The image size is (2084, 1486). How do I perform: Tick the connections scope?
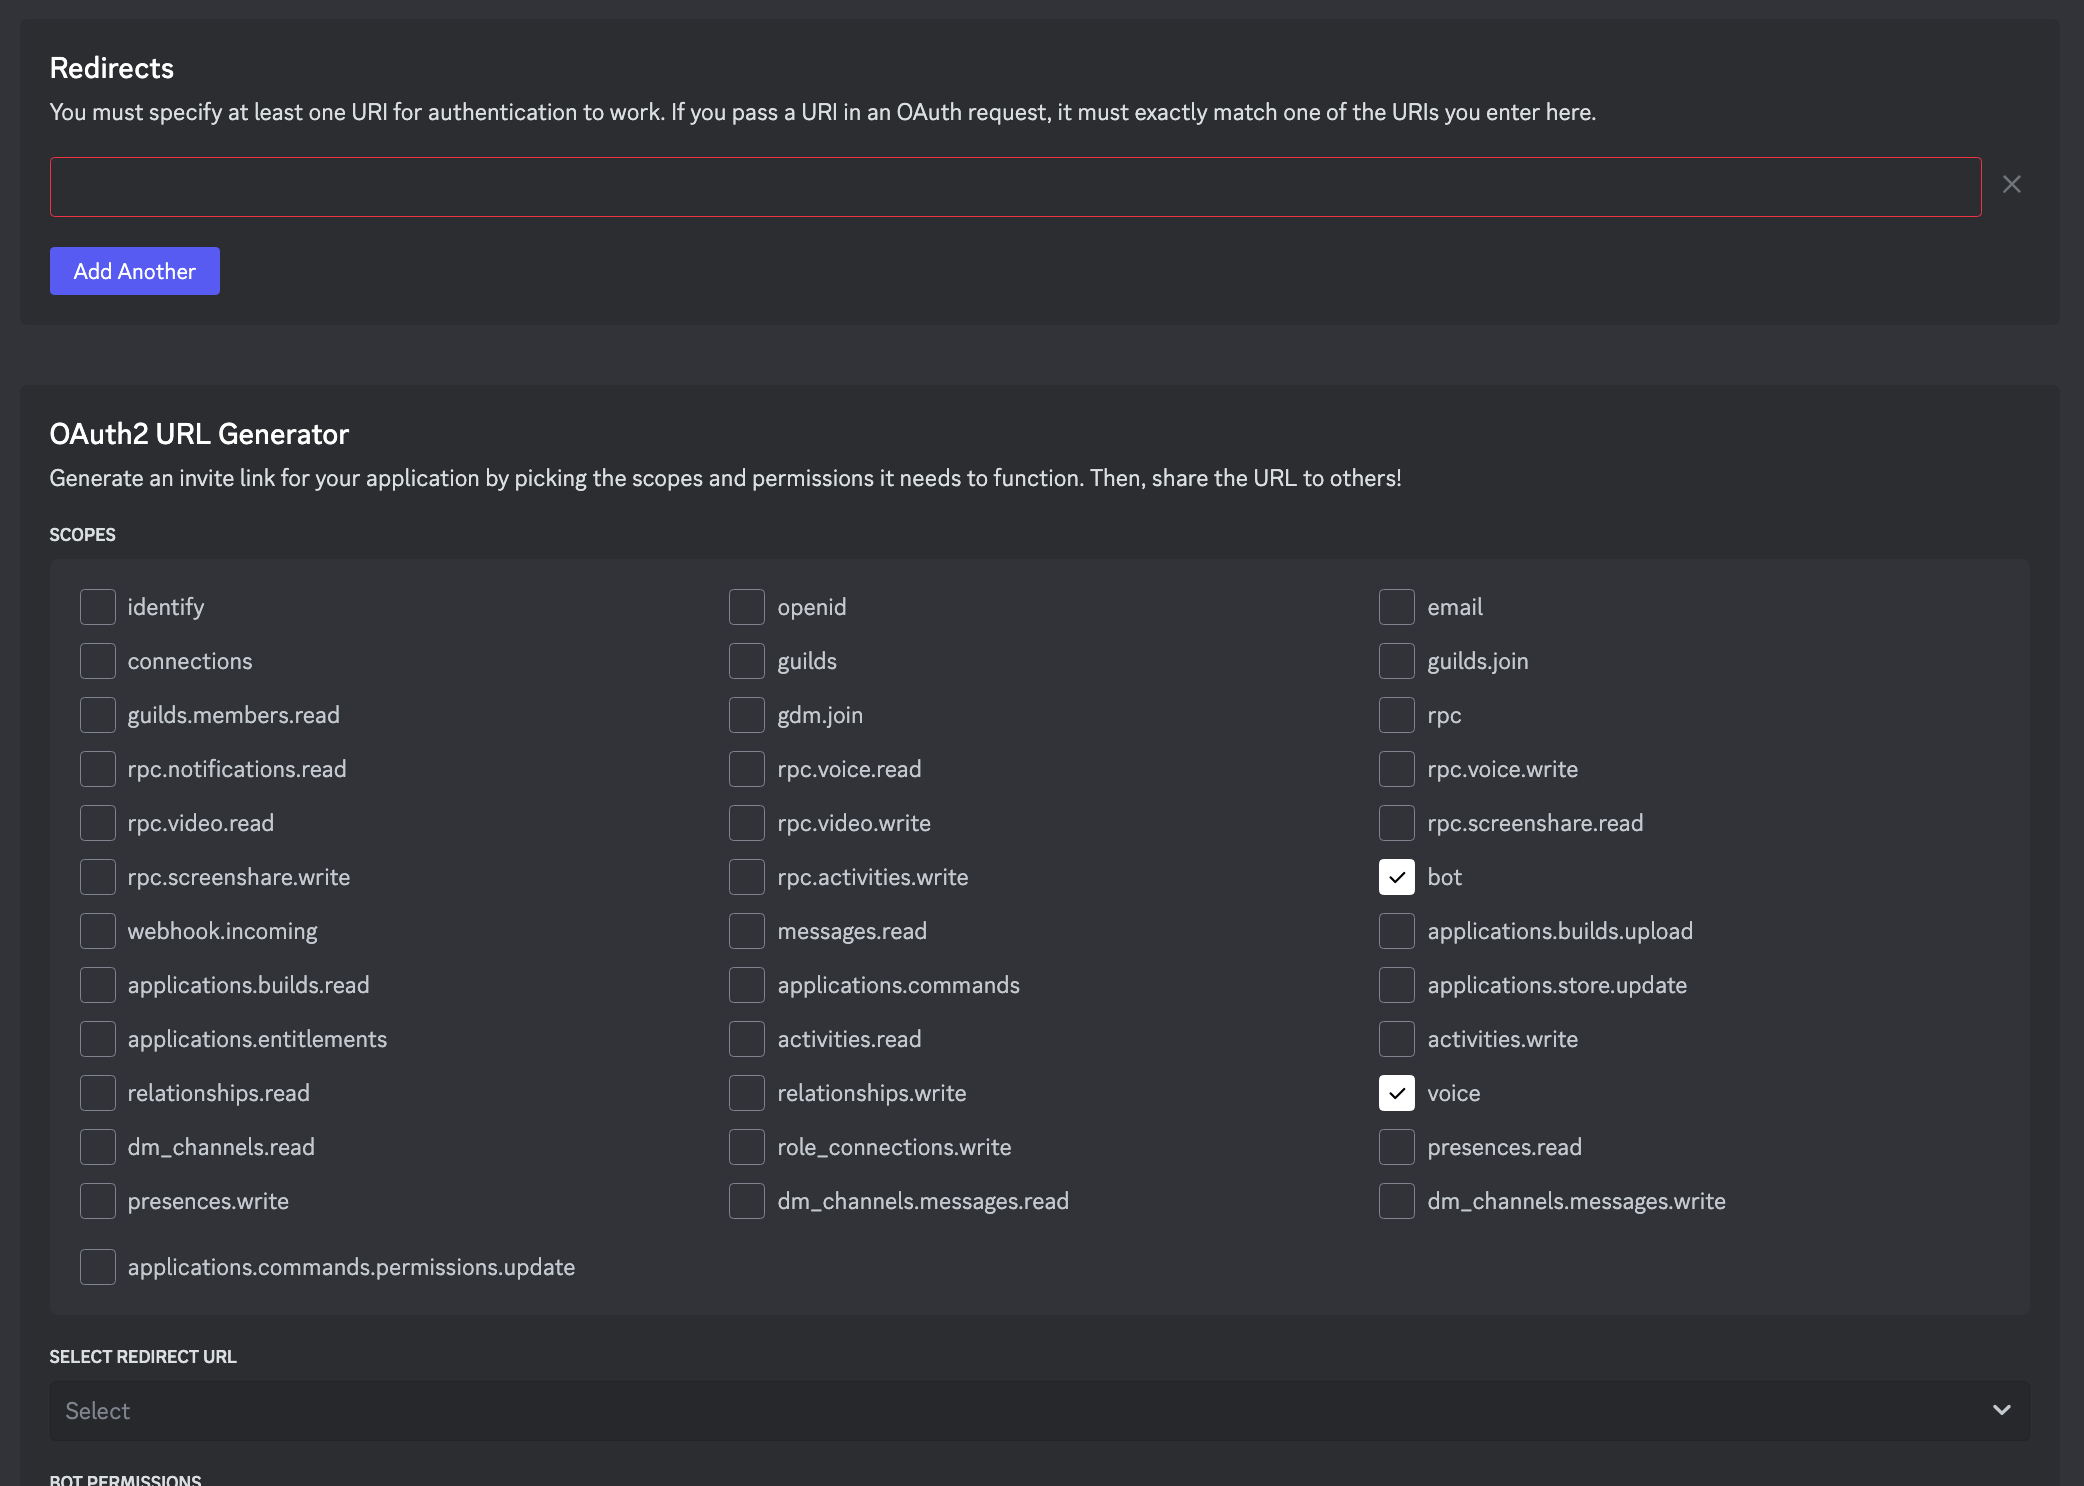[x=98, y=661]
